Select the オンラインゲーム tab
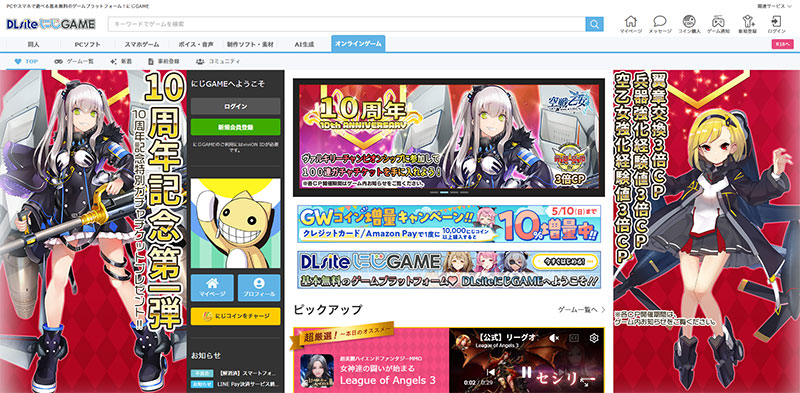 click(x=358, y=44)
